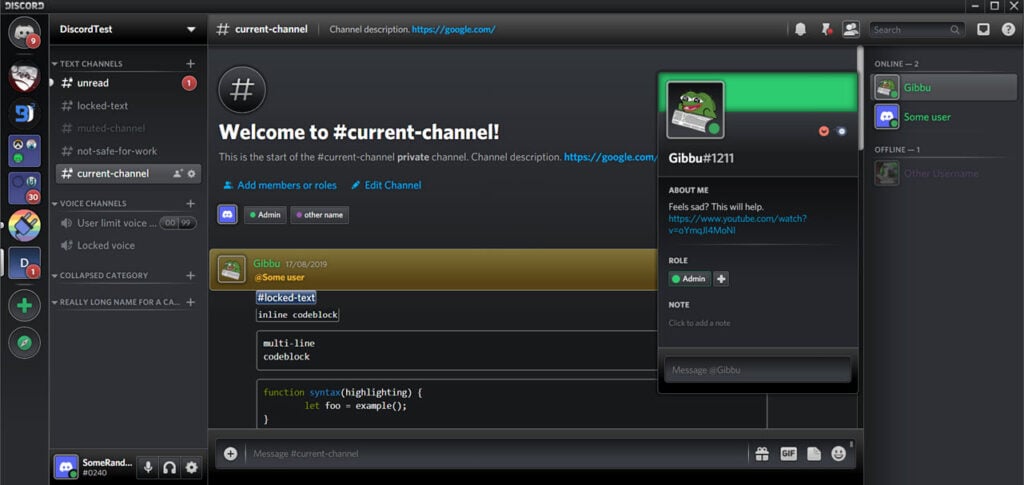Select Gibbu in the member list
Image resolution: width=1024 pixels, height=485 pixels.
(x=944, y=87)
